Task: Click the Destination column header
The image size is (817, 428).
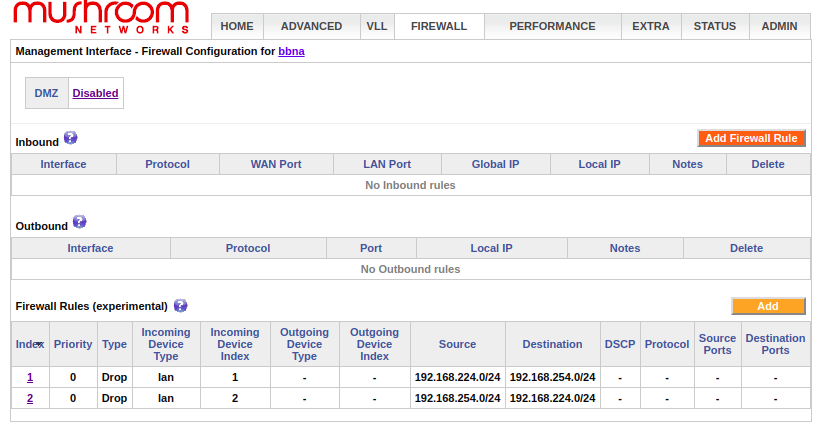Action: (x=552, y=344)
